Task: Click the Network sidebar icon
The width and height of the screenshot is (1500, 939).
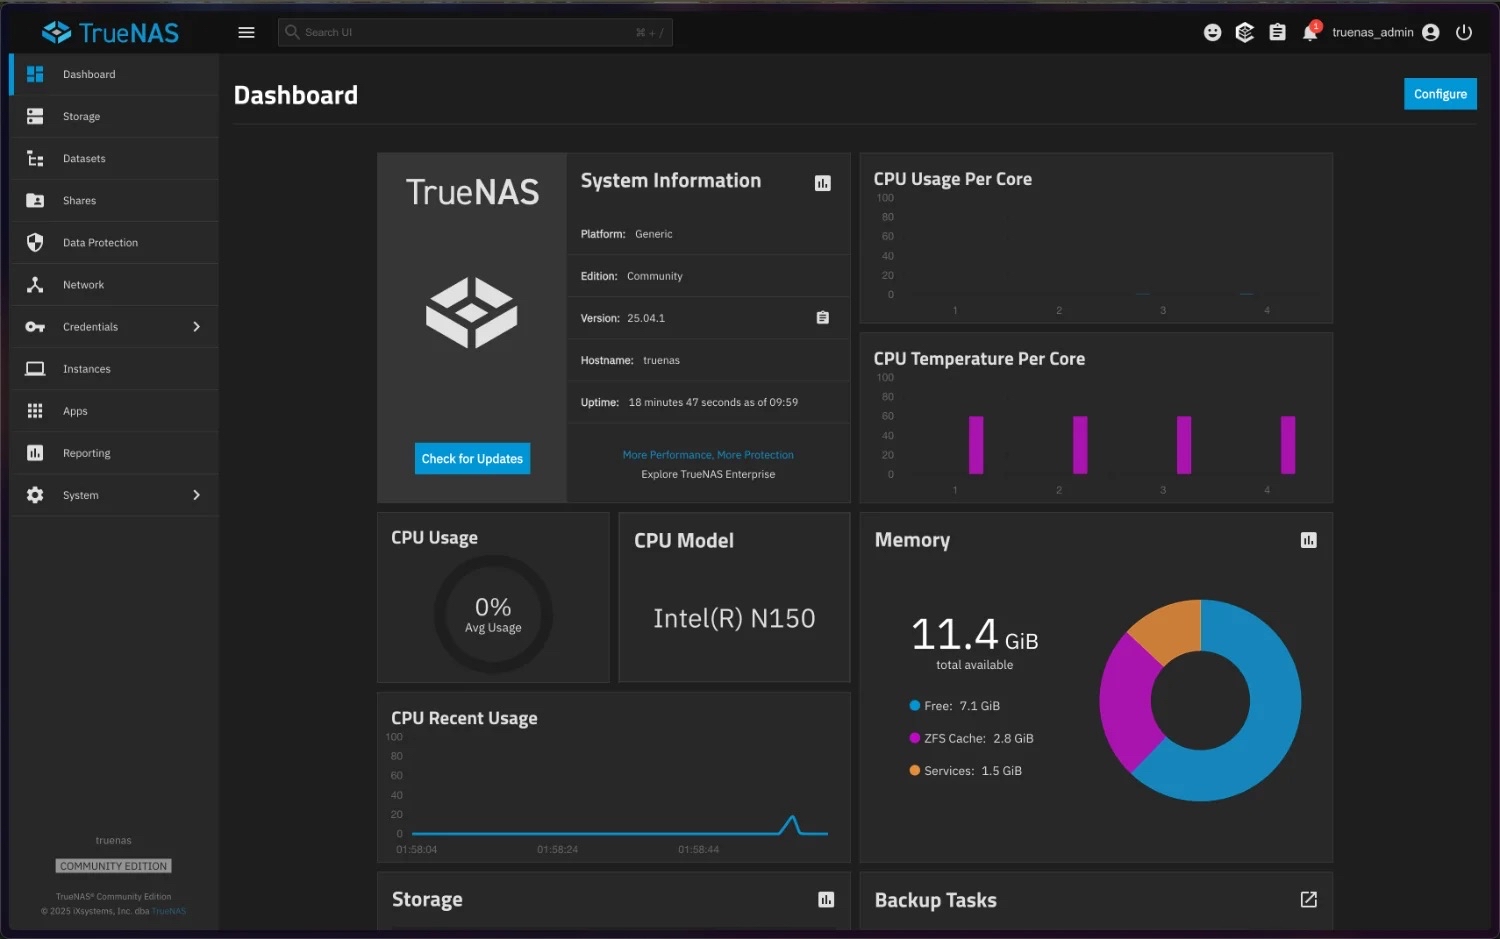Action: [35, 284]
